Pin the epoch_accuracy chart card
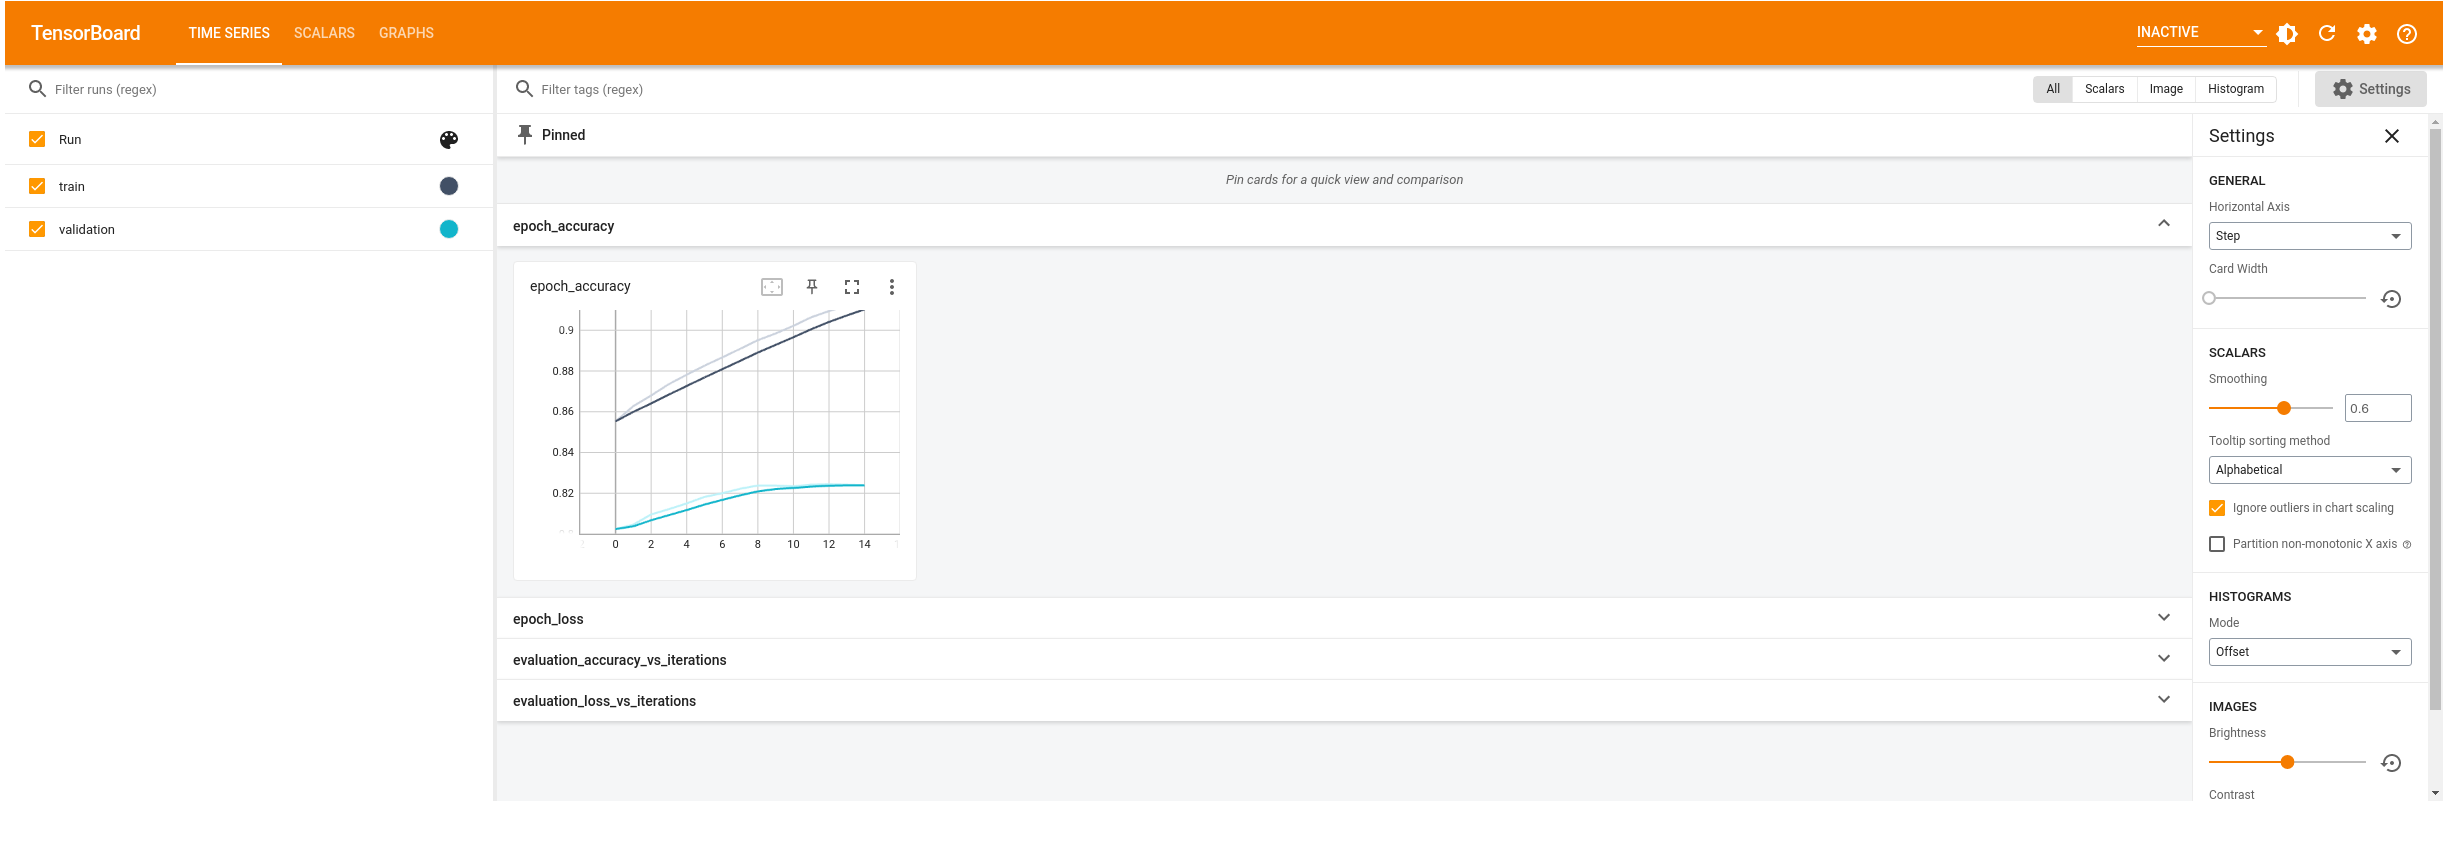The width and height of the screenshot is (2445, 842). 812,287
